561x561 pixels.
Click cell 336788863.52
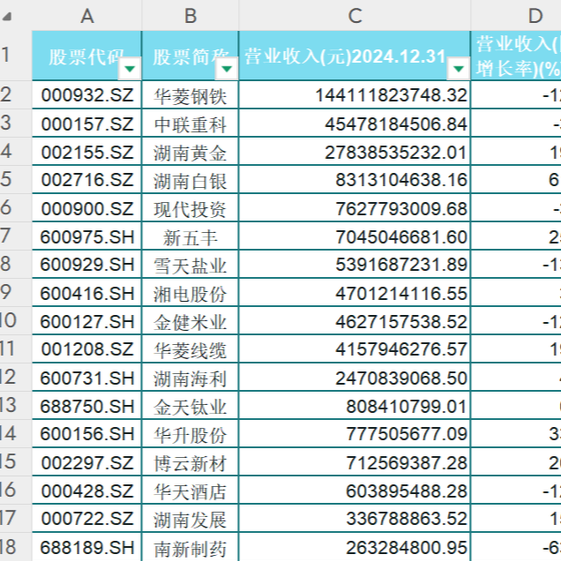click(355, 518)
